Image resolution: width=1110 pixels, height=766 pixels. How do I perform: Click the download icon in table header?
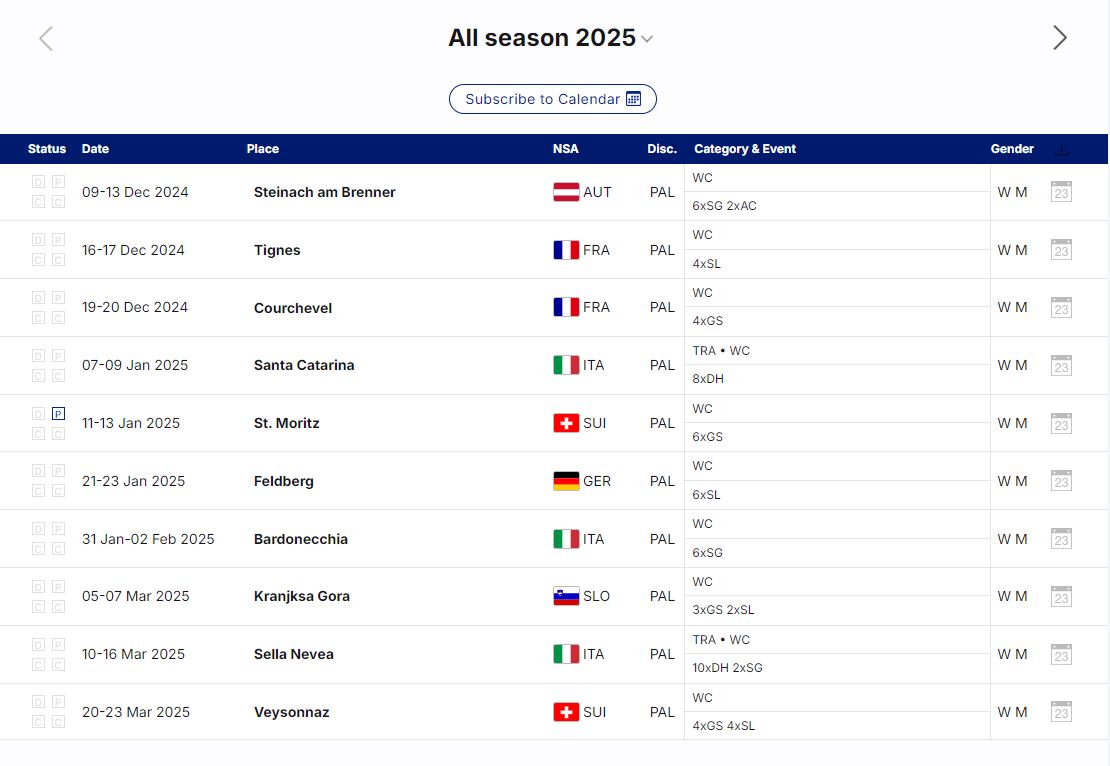pos(1062,150)
